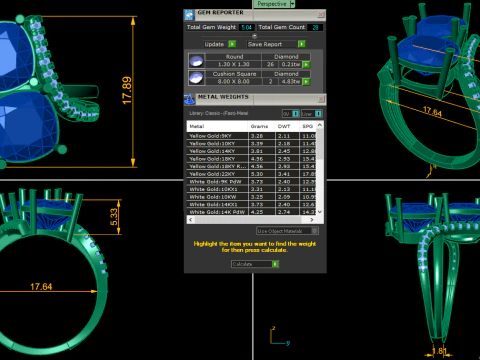The height and width of the screenshot is (360, 480).
Task: Click the Total Gem Count value 28
Action: tap(315, 27)
